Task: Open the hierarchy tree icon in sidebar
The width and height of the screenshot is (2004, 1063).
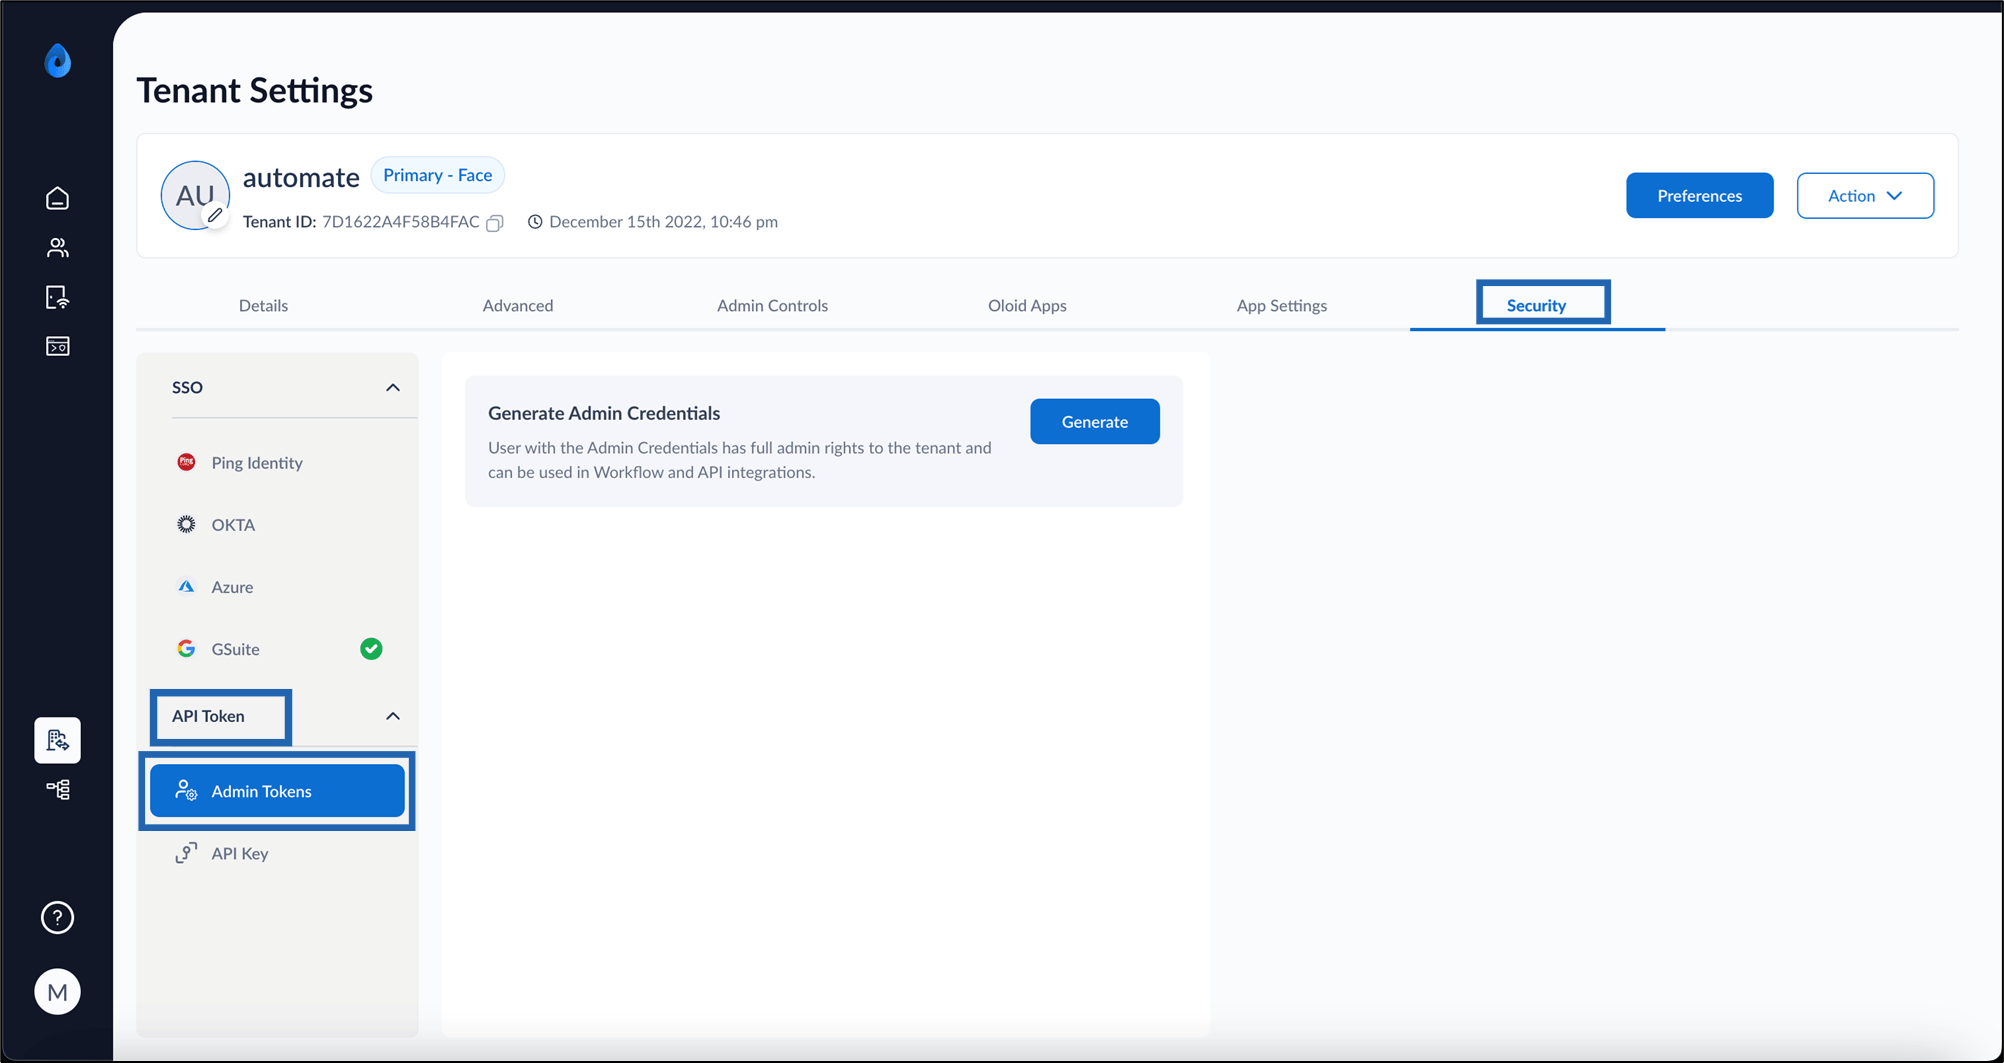Action: pyautogui.click(x=57, y=790)
